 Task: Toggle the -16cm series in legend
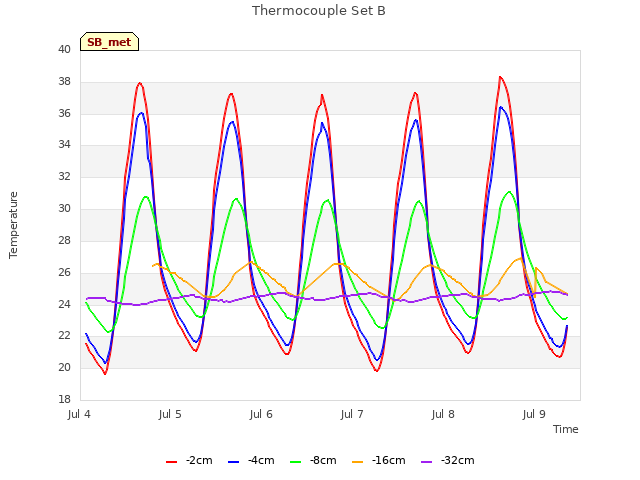[x=378, y=460]
